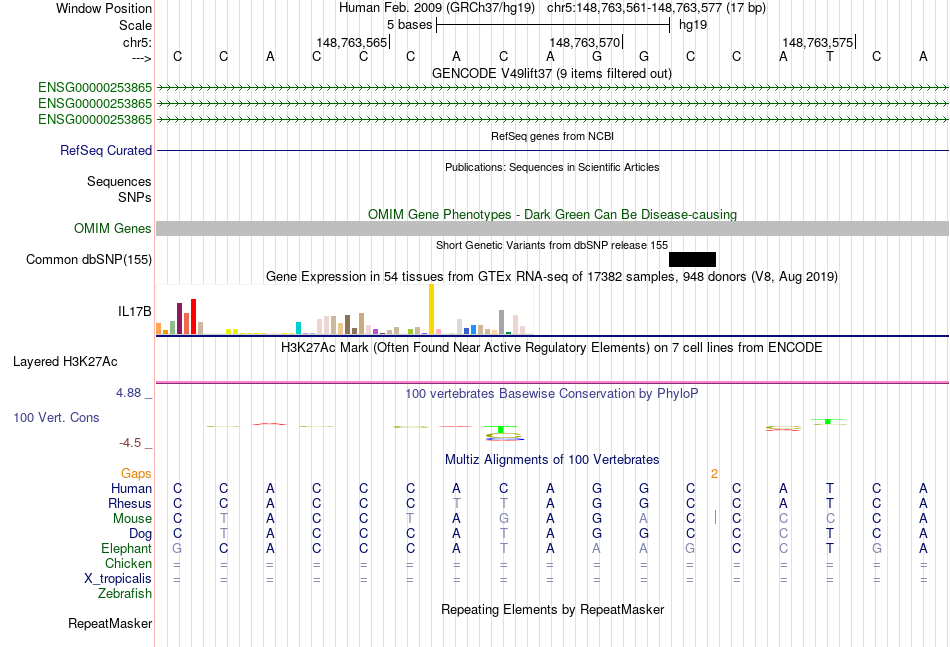
Task: Click the RepeatMasker track label
Action: (x=110, y=623)
